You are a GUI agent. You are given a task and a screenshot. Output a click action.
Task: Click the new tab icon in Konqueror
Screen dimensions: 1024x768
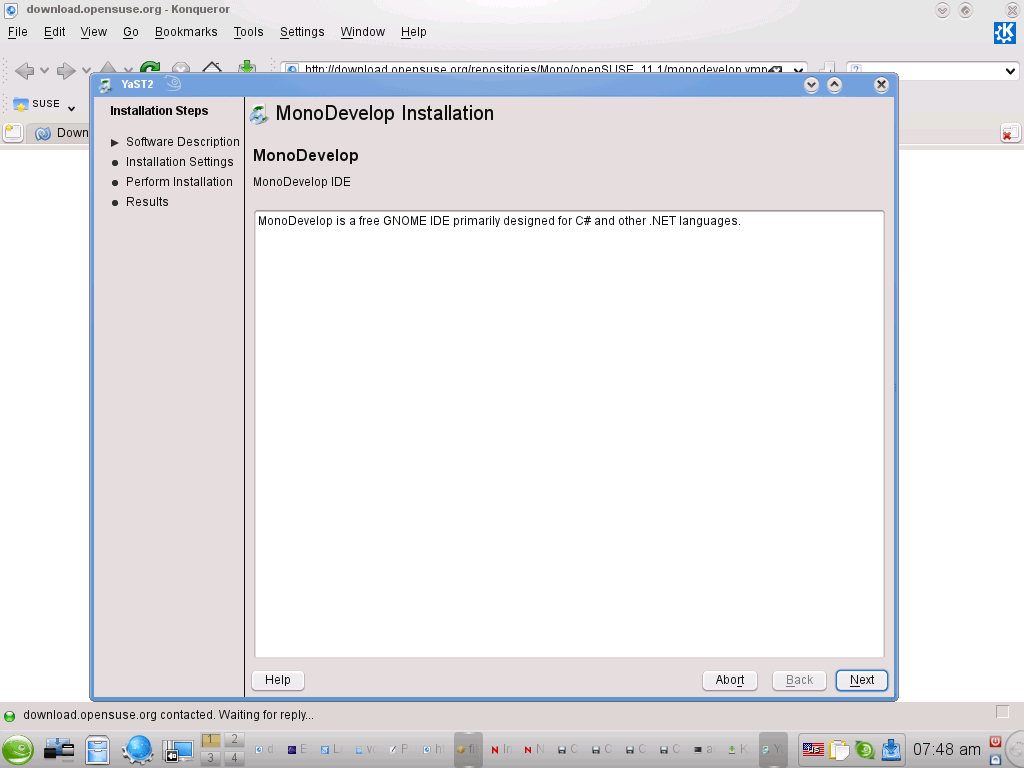12,133
